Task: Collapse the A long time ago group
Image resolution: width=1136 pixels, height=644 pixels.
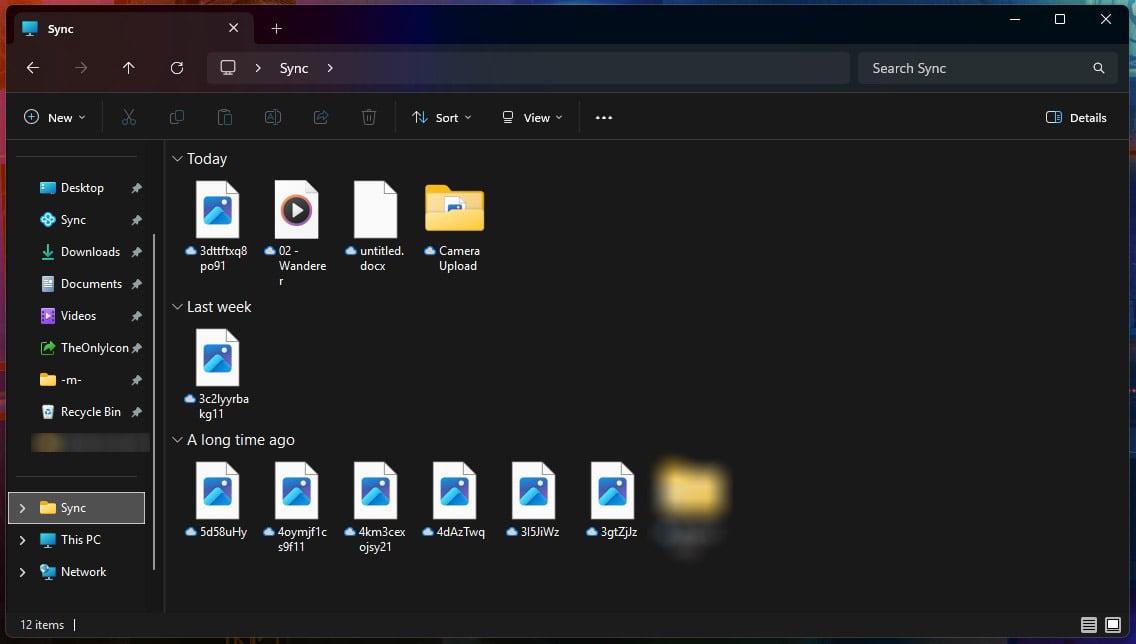Action: (177, 440)
